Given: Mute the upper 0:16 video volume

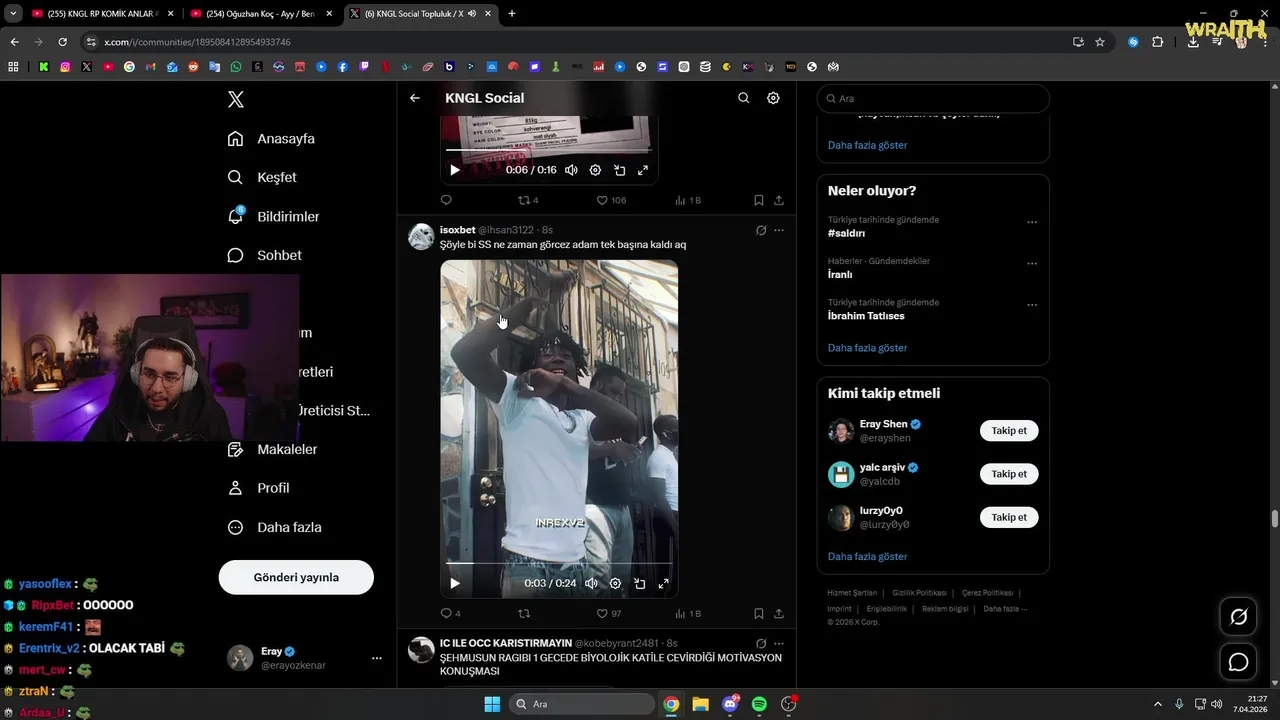Looking at the screenshot, I should pyautogui.click(x=571, y=170).
